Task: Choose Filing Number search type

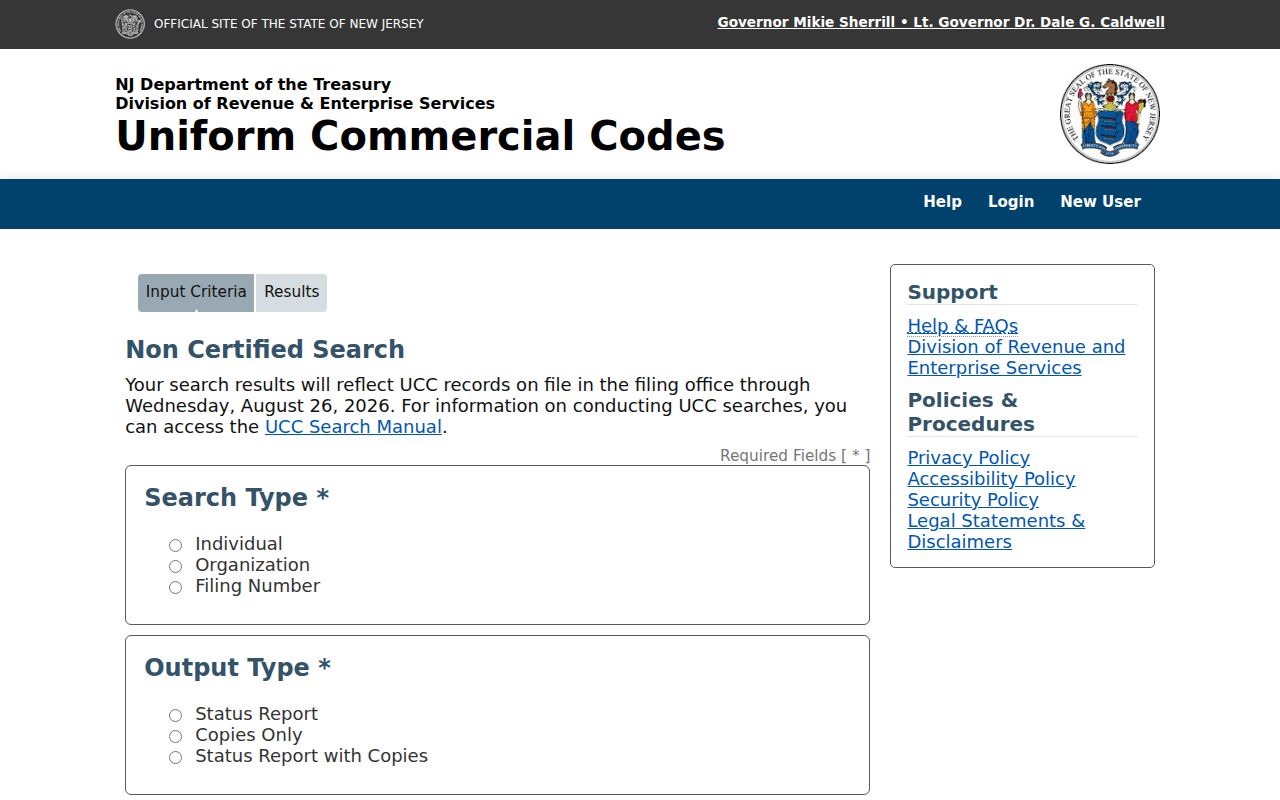Action: (175, 587)
